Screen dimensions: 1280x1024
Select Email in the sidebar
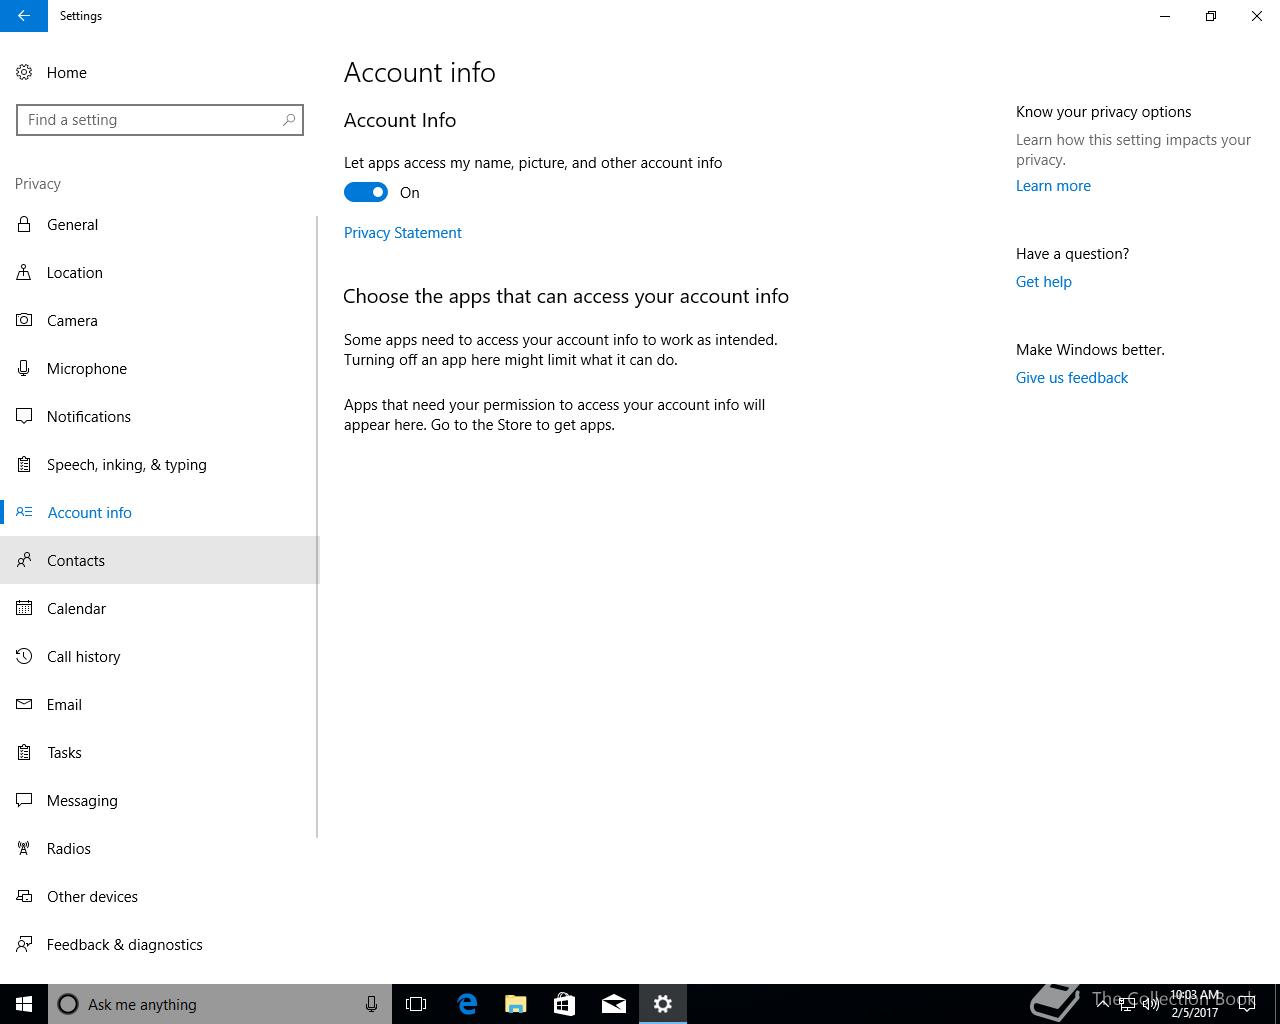pos(160,704)
